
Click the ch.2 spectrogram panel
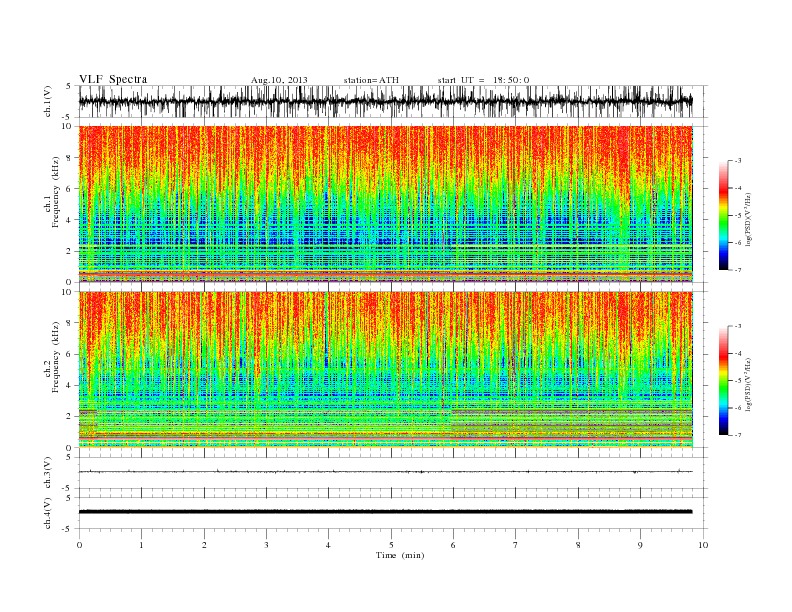pyautogui.click(x=386, y=369)
